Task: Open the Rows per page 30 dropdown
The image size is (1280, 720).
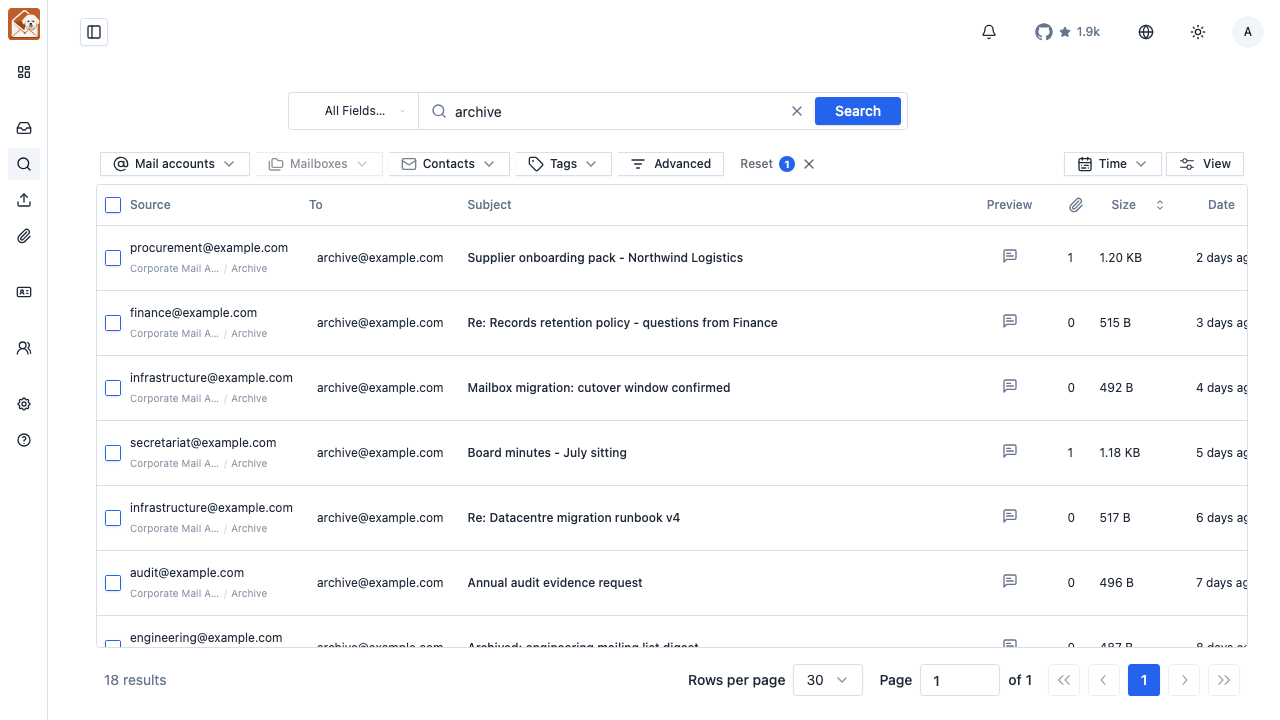Action: pyautogui.click(x=827, y=680)
